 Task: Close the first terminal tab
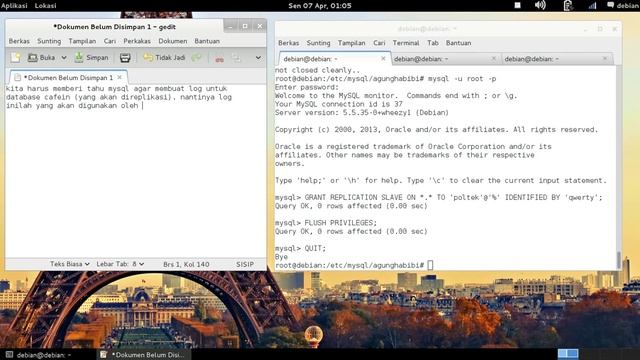click(x=383, y=59)
